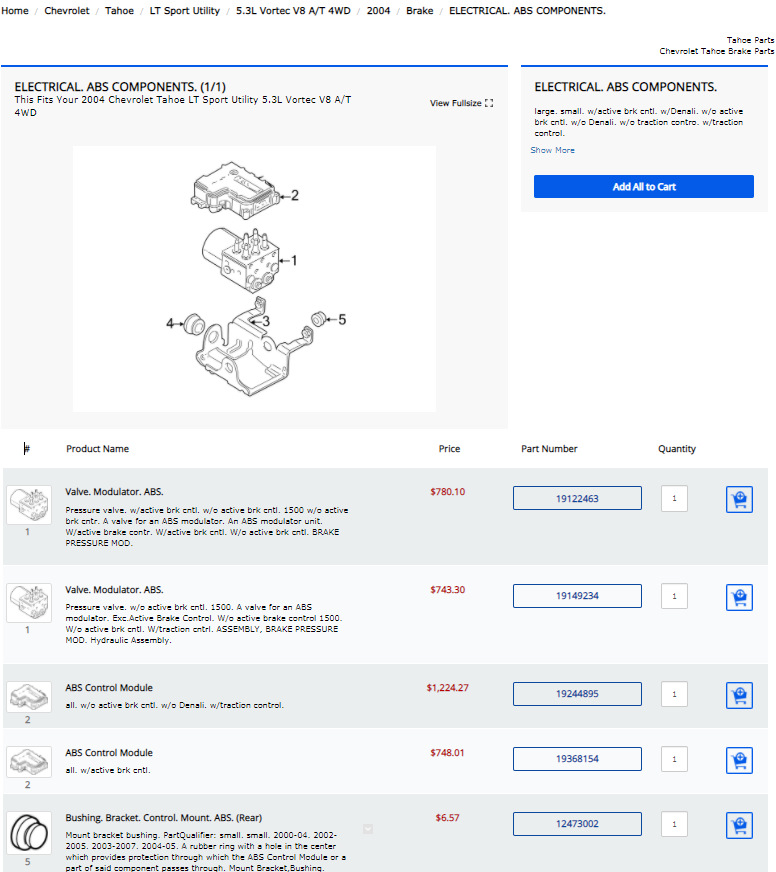Open View Fullsize diagram
This screenshot has width=776, height=872.
[x=461, y=103]
